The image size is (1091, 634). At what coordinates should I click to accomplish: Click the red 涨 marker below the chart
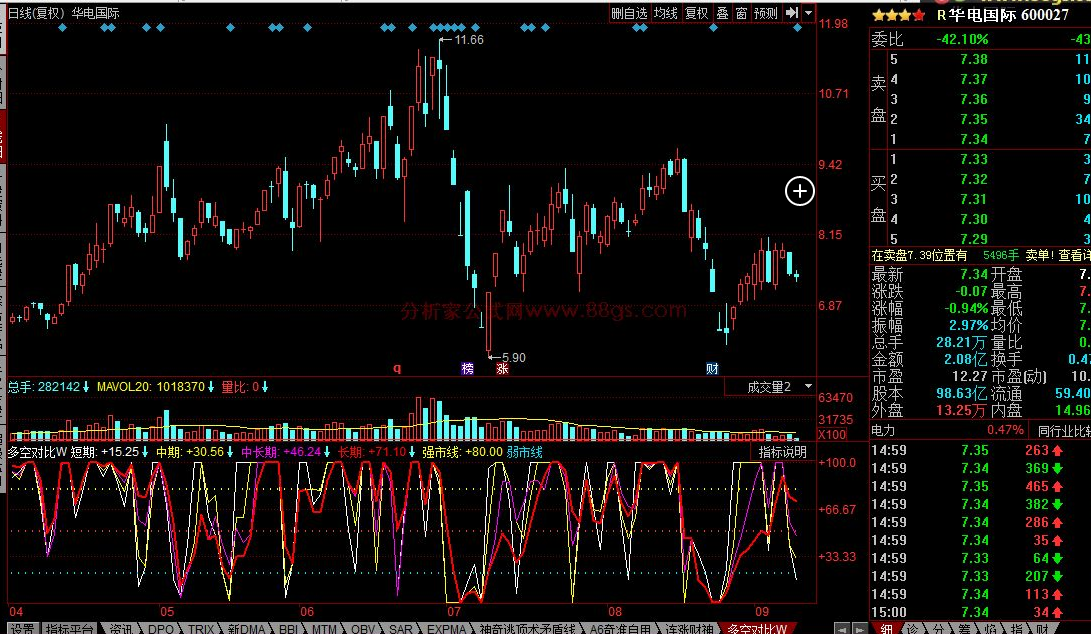(502, 368)
